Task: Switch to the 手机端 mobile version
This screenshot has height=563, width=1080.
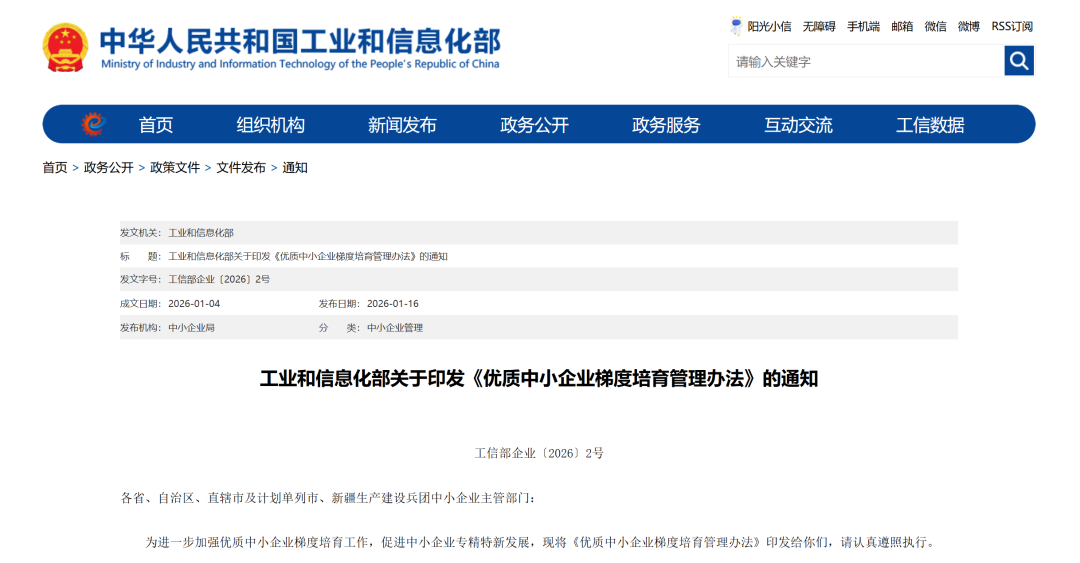Action: pos(863,27)
